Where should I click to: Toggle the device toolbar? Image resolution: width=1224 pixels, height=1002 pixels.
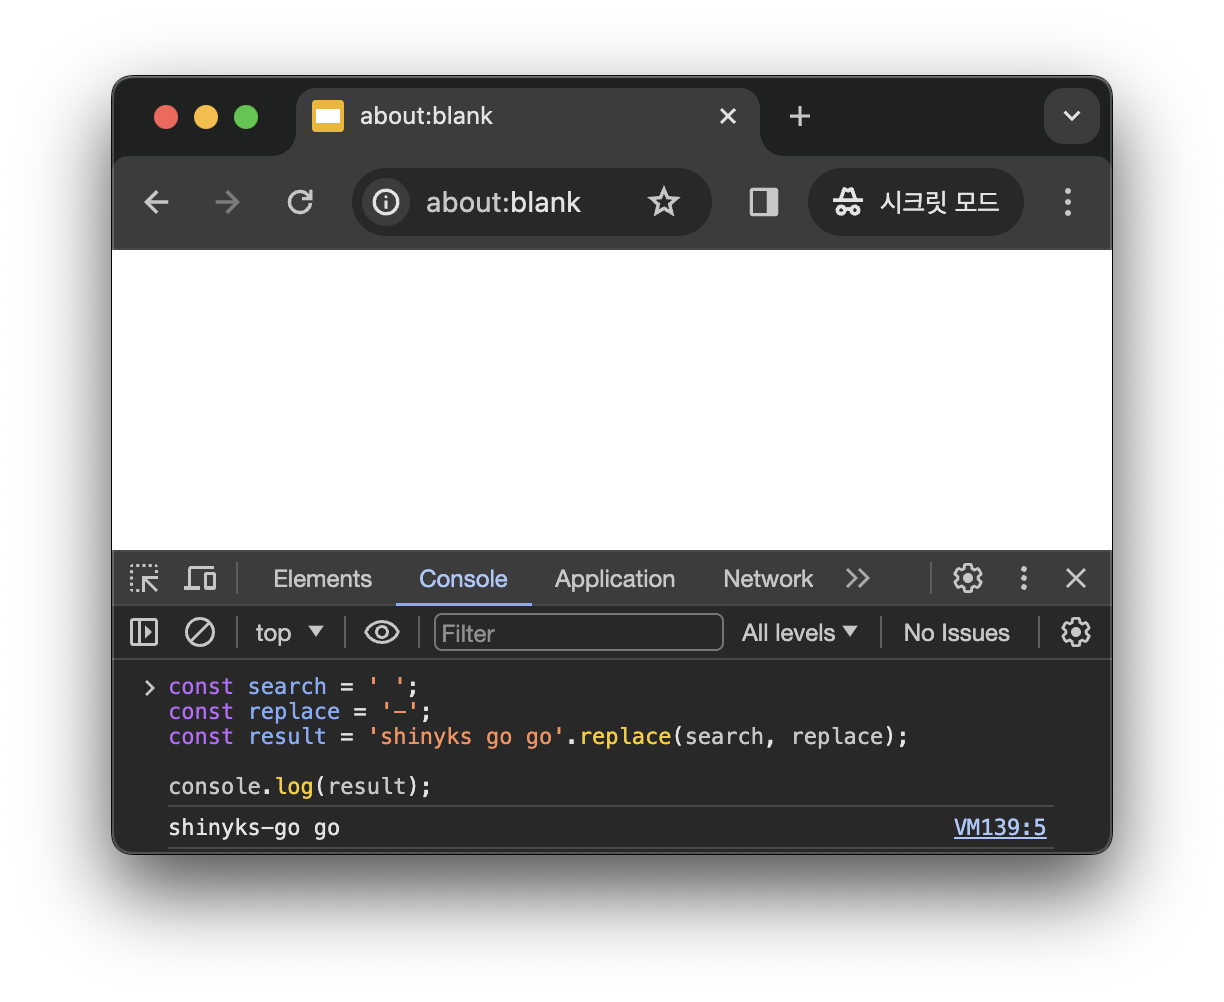(x=200, y=578)
